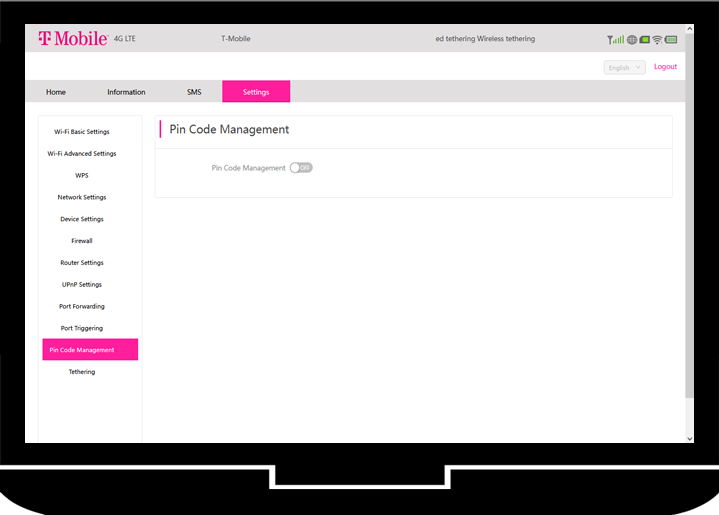Go to the SMS tab
Screen dimensions: 719x515
click(x=194, y=92)
